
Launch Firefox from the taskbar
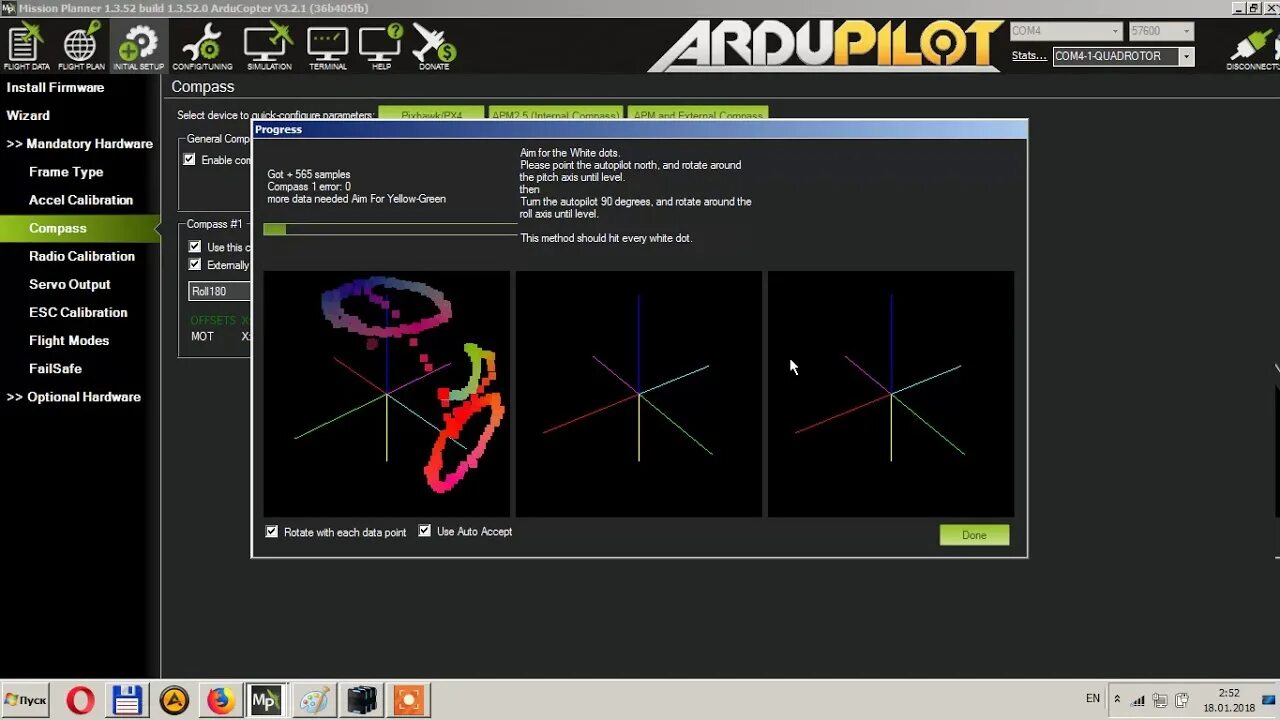[221, 700]
